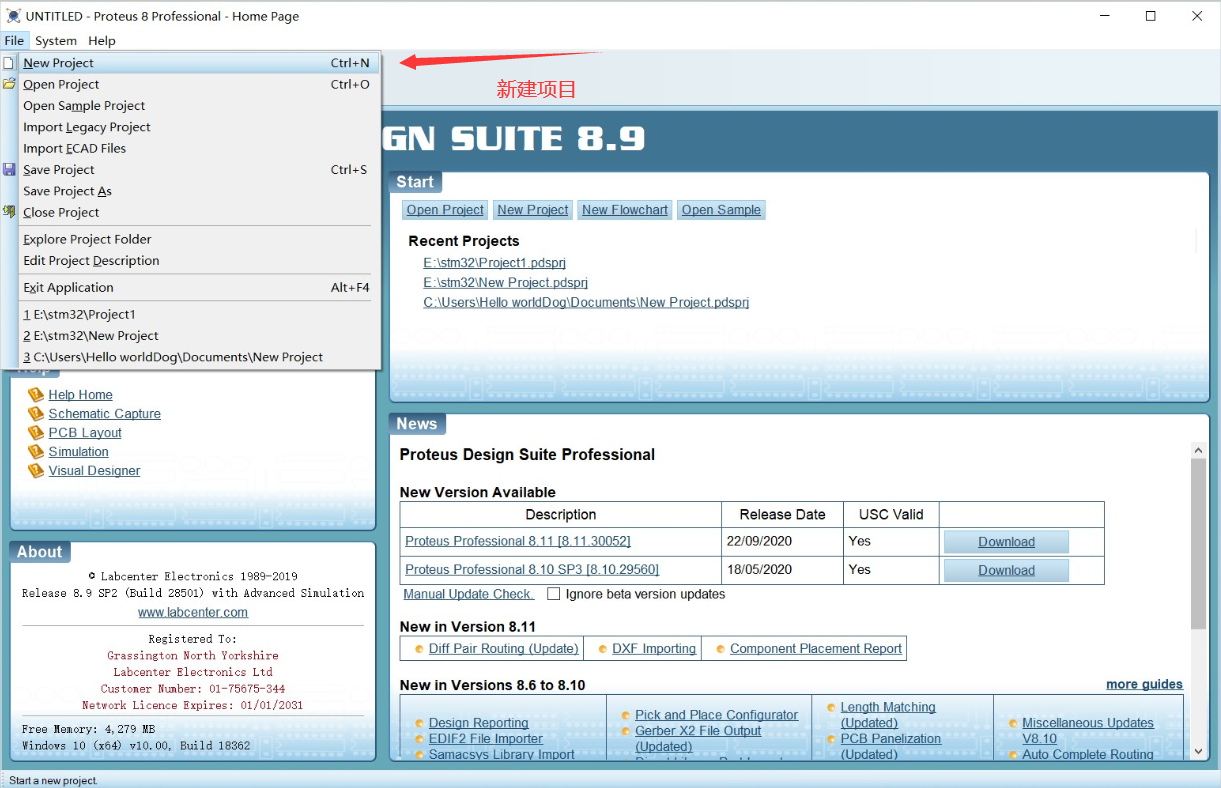Open the Proteus Professional 8.10 SP3 link

532,569
